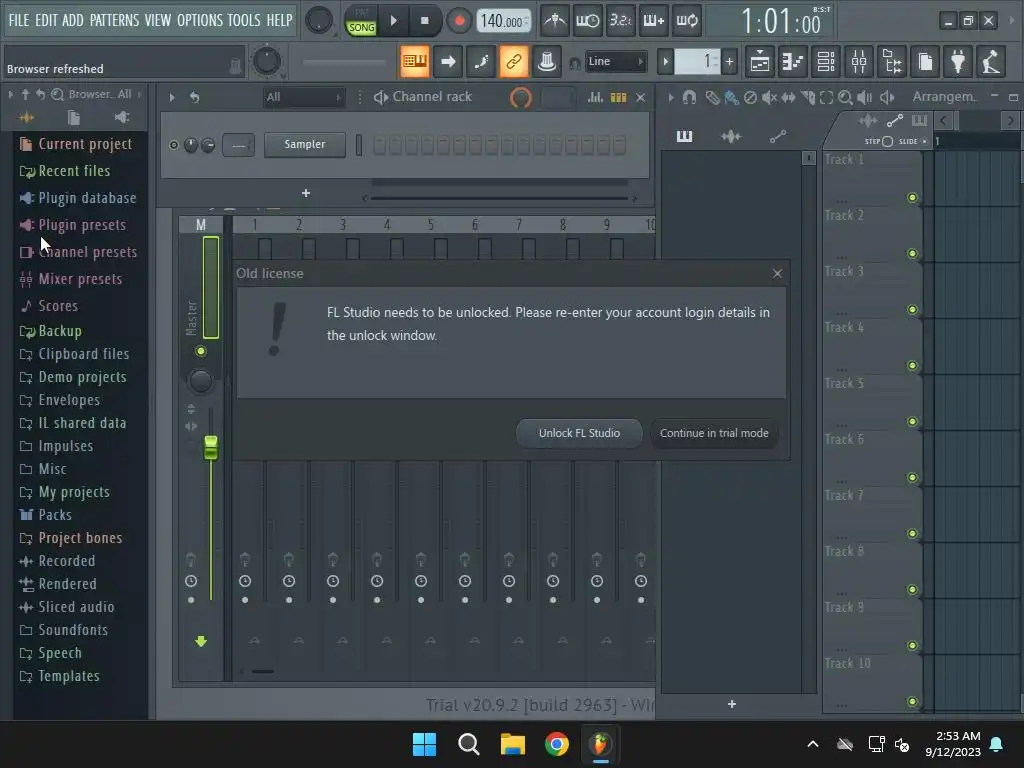Click the tempo 140.000 field
This screenshot has height=768, width=1024.
503,21
